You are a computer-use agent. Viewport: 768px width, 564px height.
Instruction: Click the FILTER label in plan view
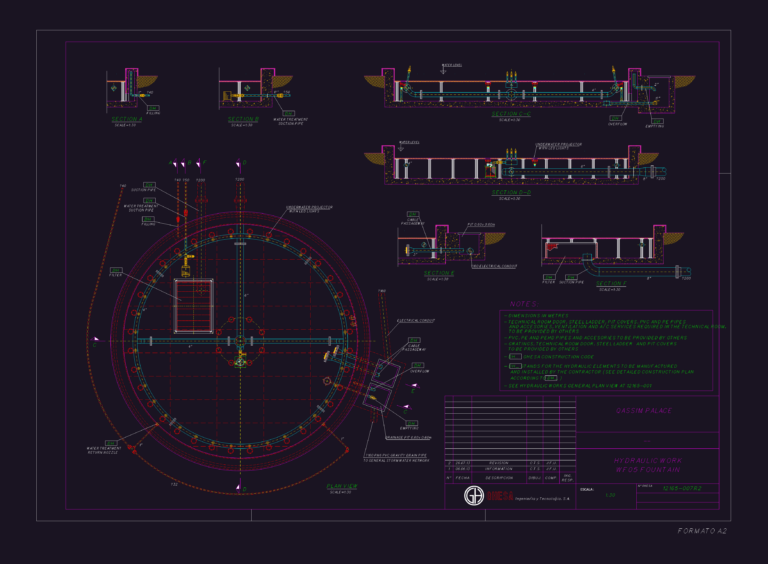[x=115, y=275]
